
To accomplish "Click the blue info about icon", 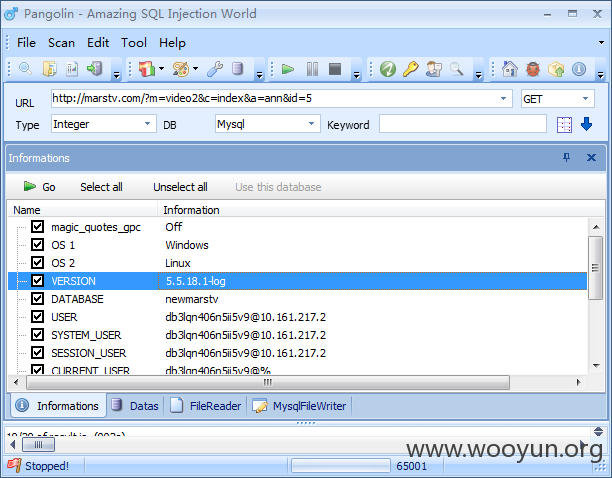I will pyautogui.click(x=579, y=69).
